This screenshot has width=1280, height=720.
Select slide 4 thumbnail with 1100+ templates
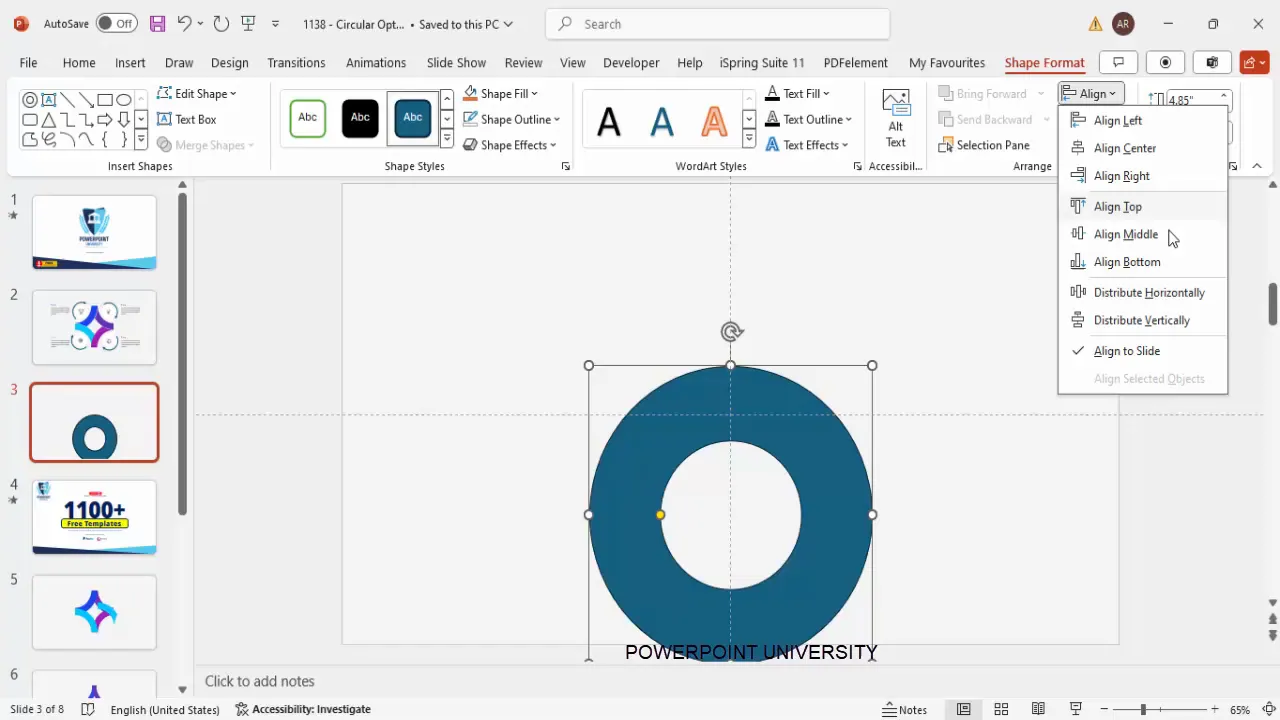tap(94, 517)
